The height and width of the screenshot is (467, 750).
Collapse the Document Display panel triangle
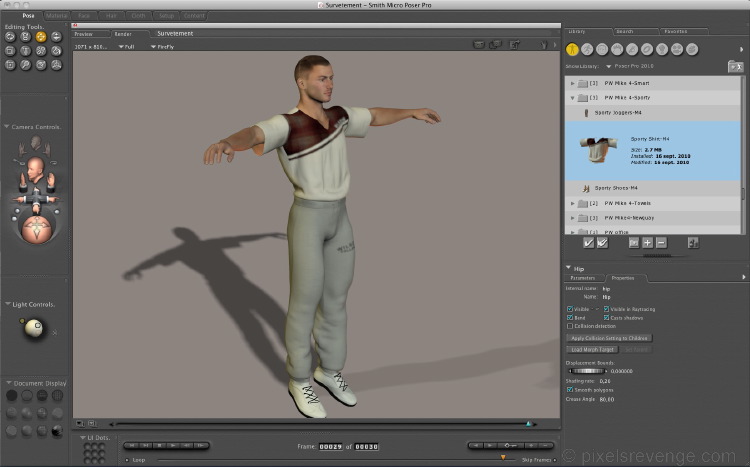[9, 383]
